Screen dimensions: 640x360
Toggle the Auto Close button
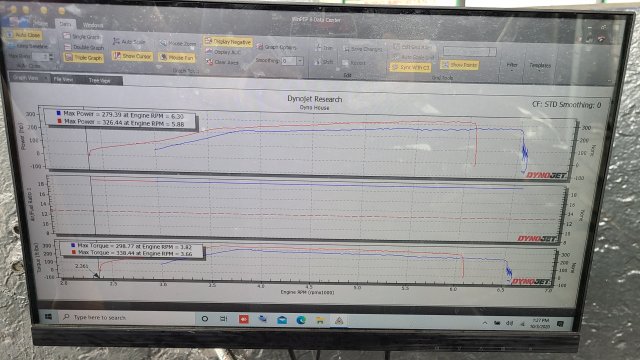coord(24,35)
